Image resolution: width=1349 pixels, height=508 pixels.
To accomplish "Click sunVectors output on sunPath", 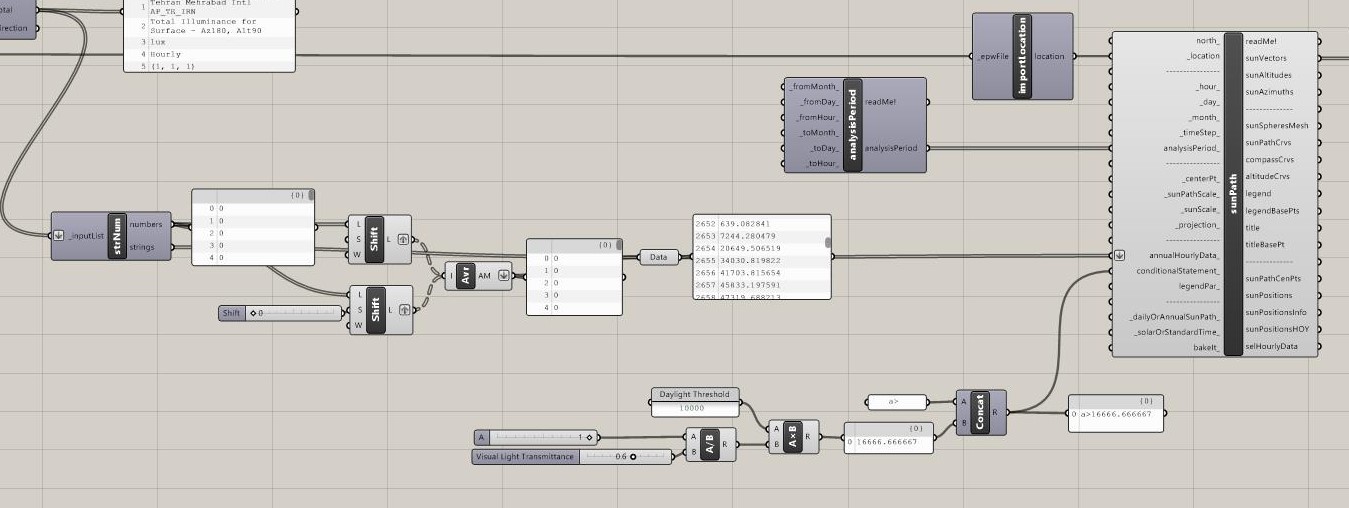I will pos(1266,58).
